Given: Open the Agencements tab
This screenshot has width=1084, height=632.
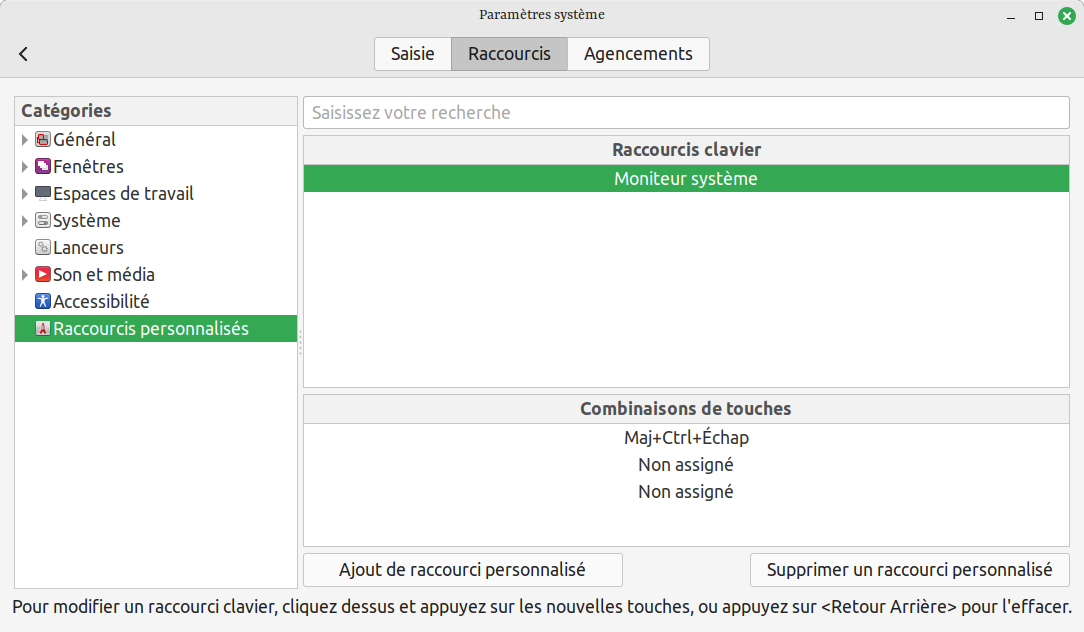Looking at the screenshot, I should pyautogui.click(x=638, y=54).
